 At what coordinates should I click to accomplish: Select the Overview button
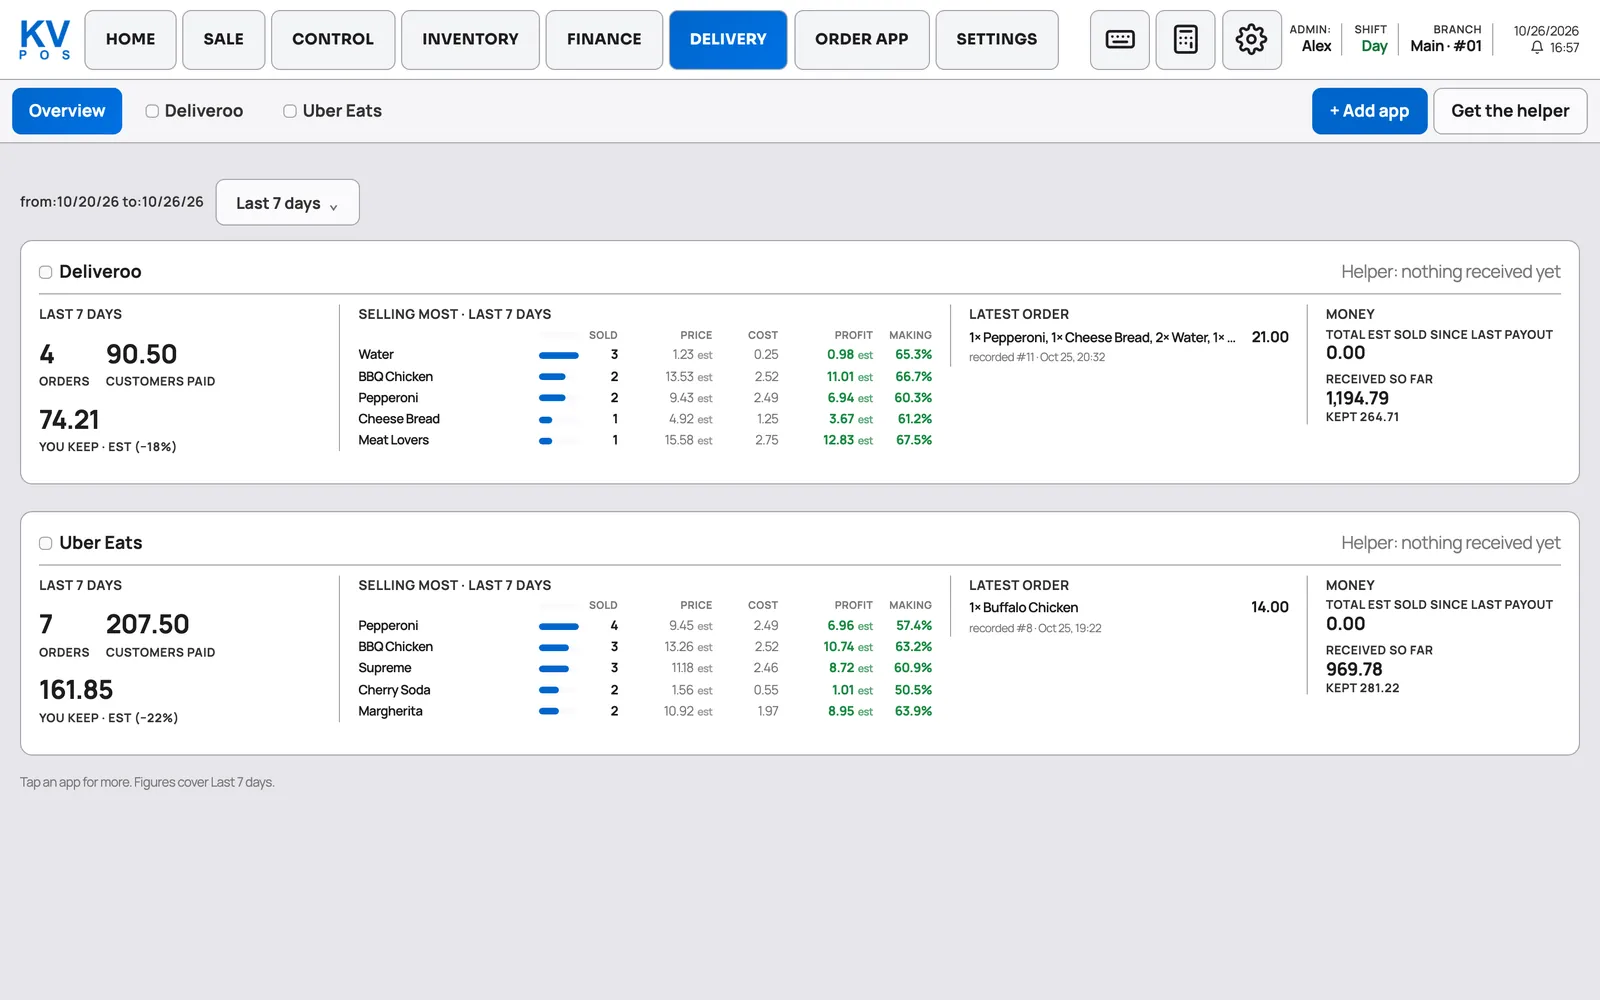(x=67, y=111)
